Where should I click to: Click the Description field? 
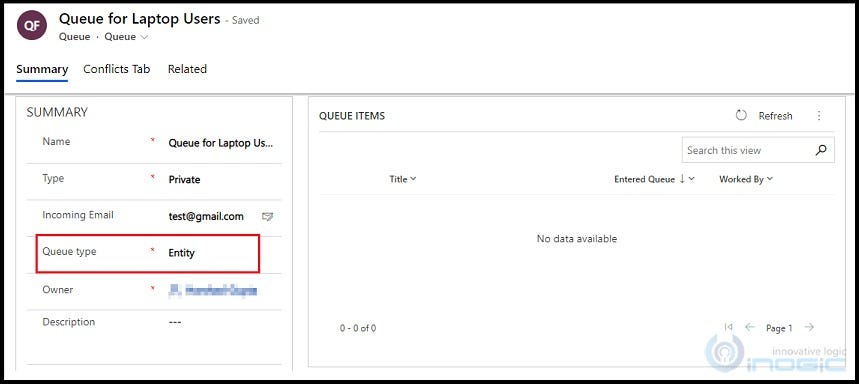[x=175, y=322]
